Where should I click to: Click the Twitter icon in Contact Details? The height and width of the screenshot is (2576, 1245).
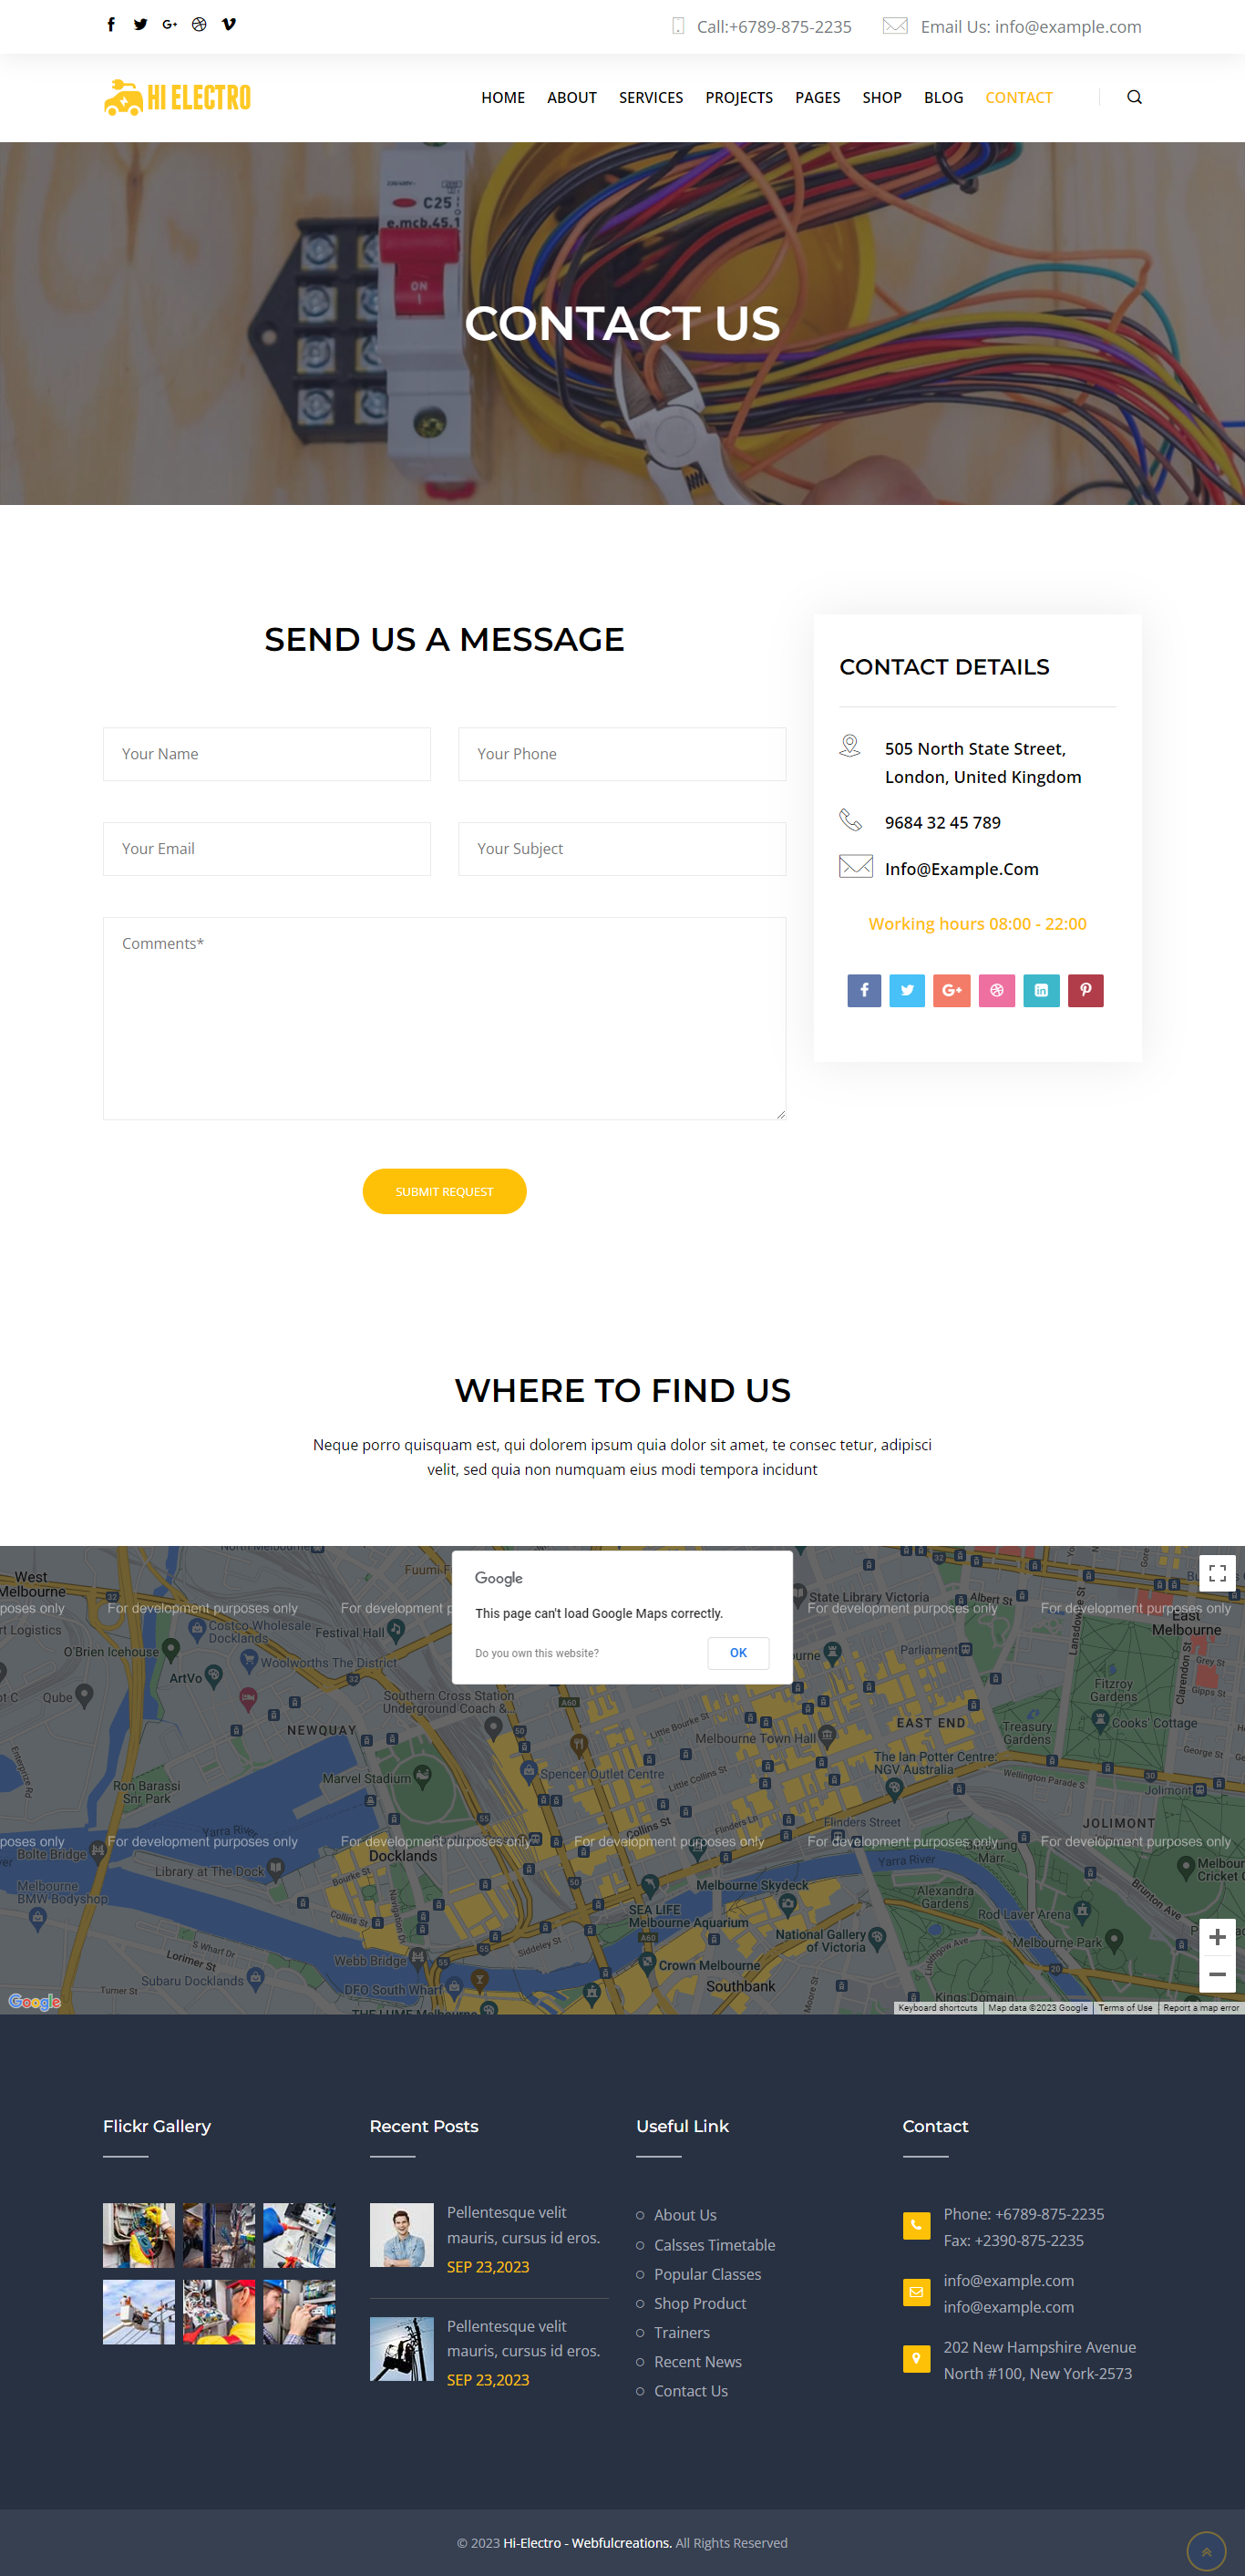pyautogui.click(x=907, y=990)
